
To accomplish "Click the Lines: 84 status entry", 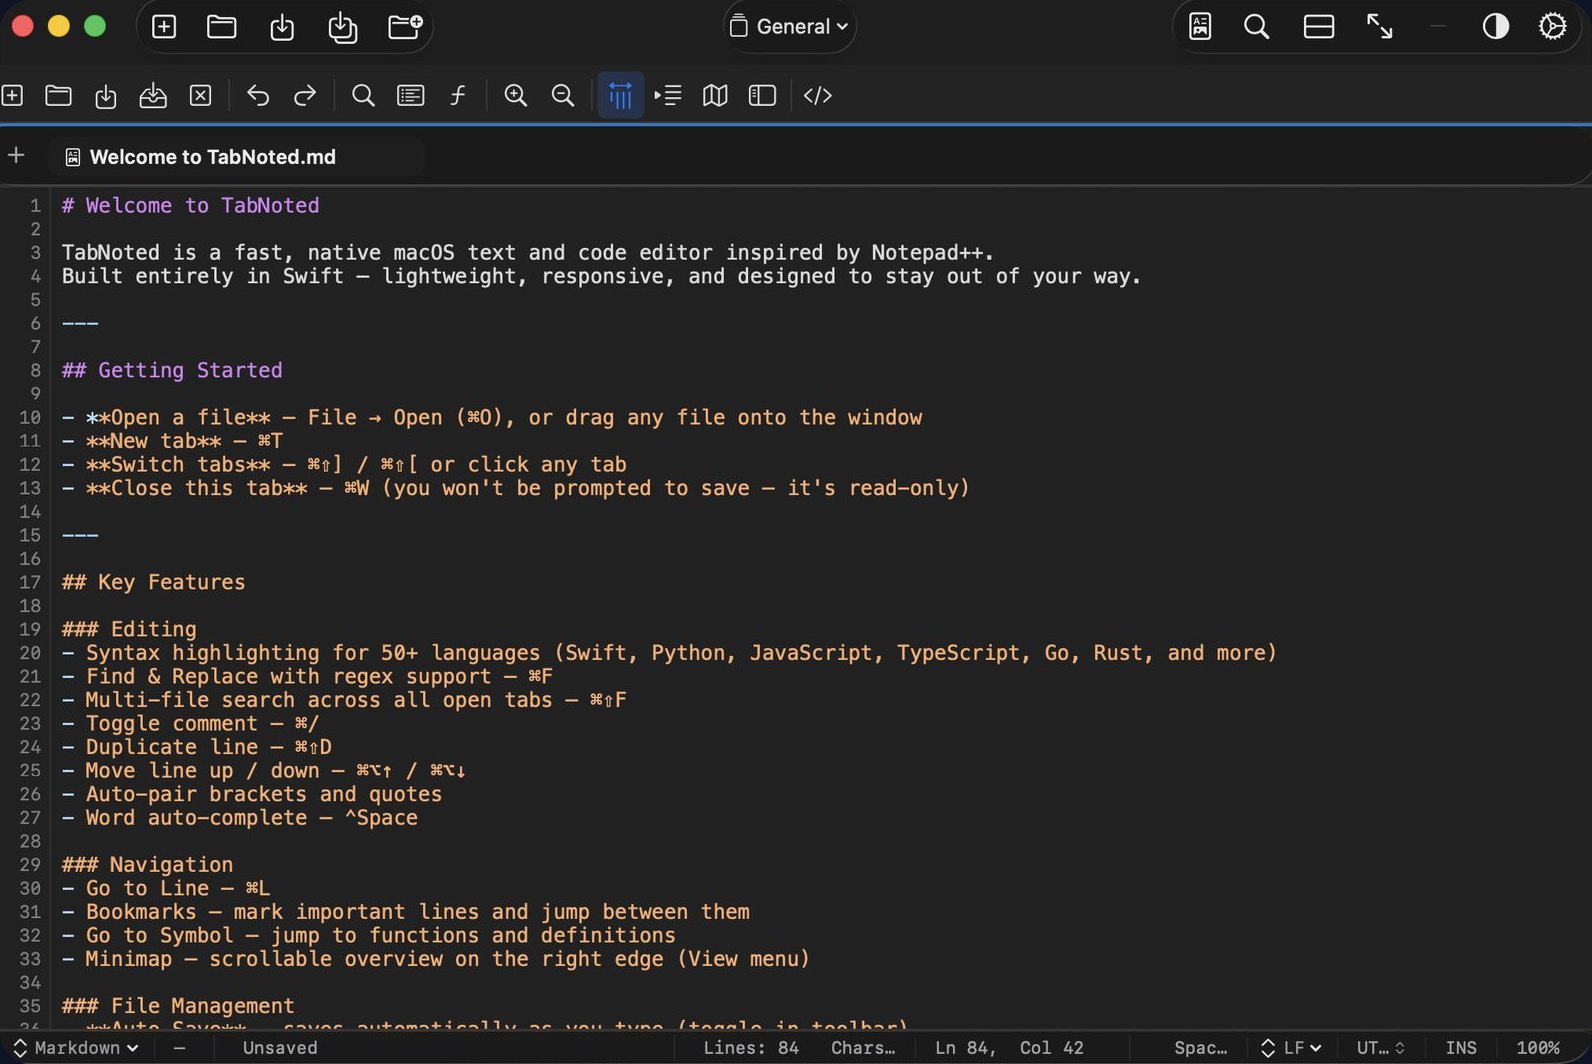I will tap(751, 1047).
